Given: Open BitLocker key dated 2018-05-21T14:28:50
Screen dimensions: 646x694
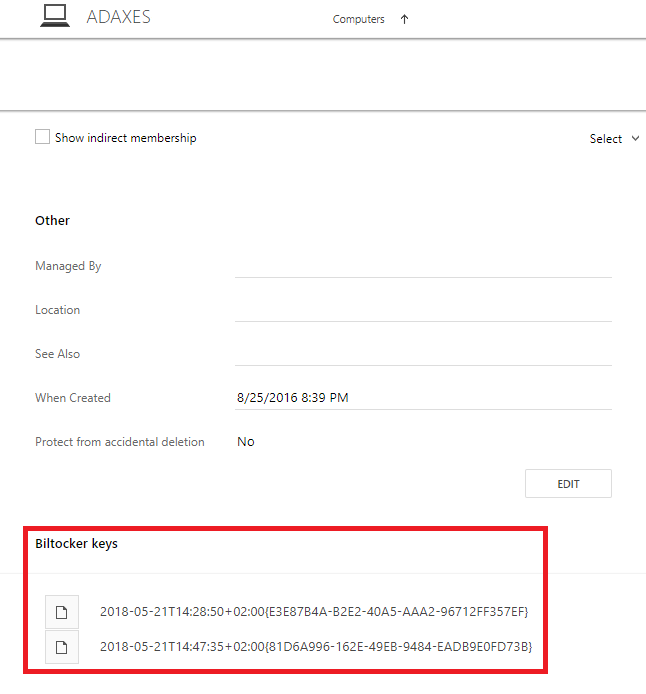Looking at the screenshot, I should tap(314, 612).
